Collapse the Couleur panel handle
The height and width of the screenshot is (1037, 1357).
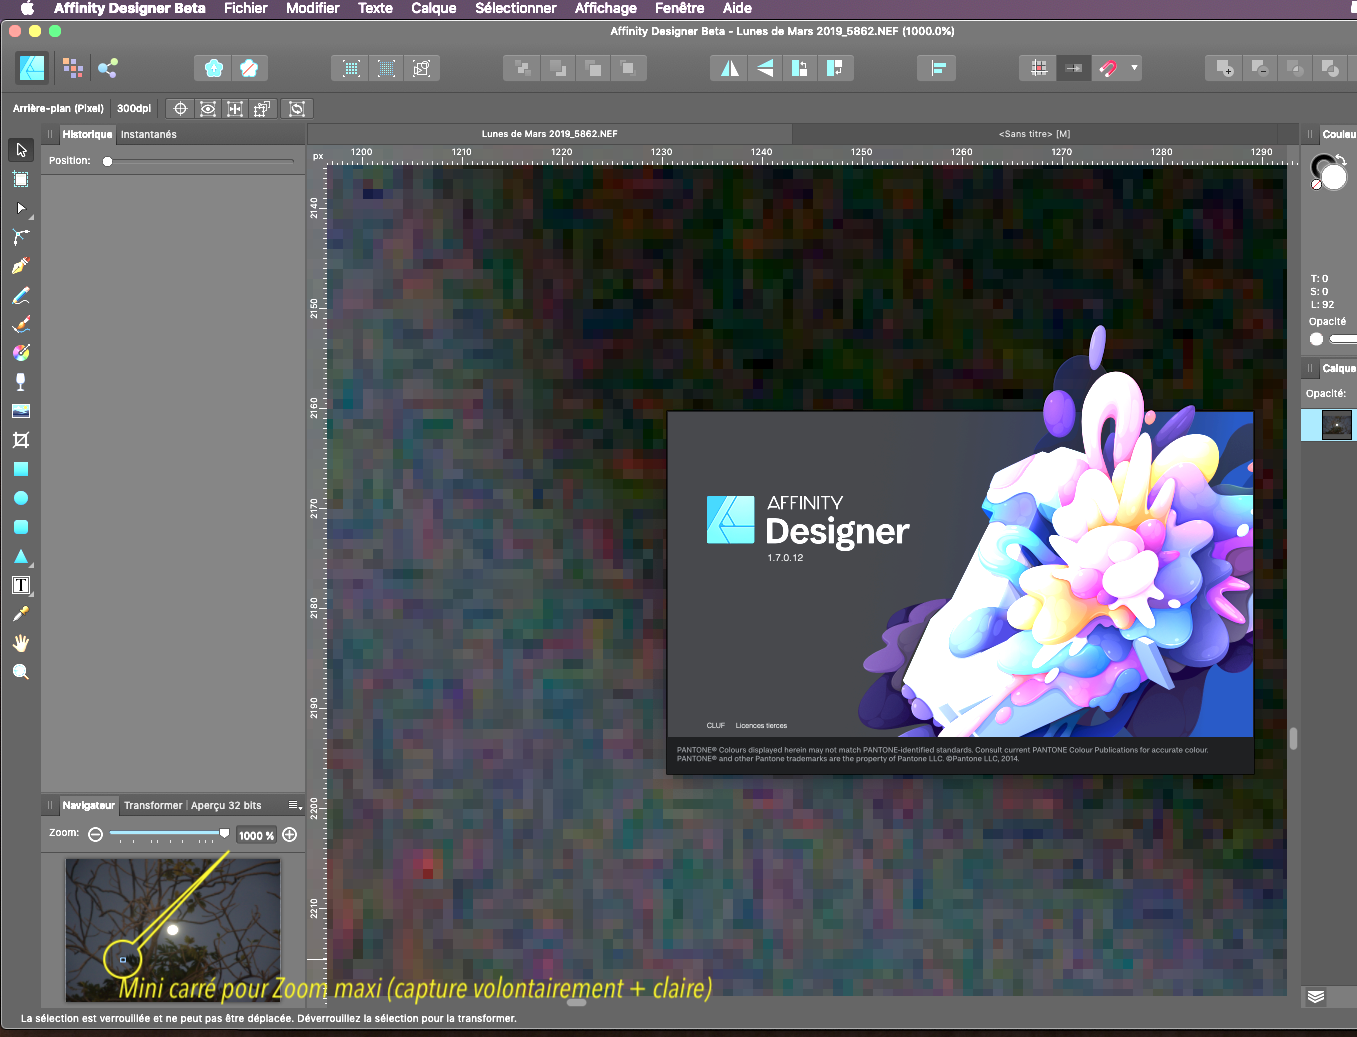pos(1310,134)
